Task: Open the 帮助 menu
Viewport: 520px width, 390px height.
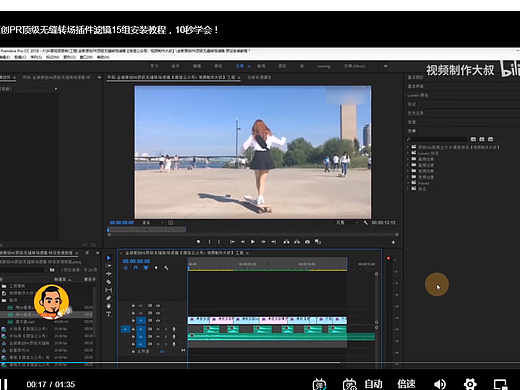Action: pos(103,57)
